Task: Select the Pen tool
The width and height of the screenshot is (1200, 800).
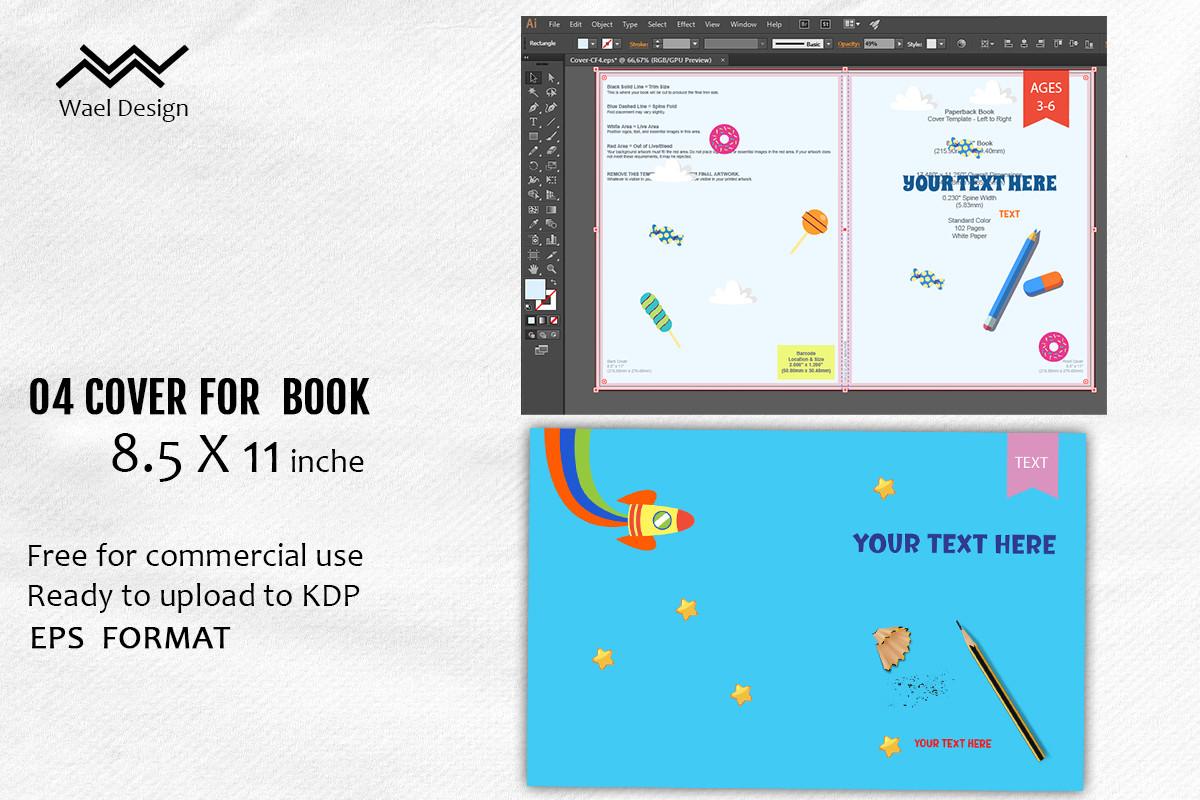Action: pos(533,108)
